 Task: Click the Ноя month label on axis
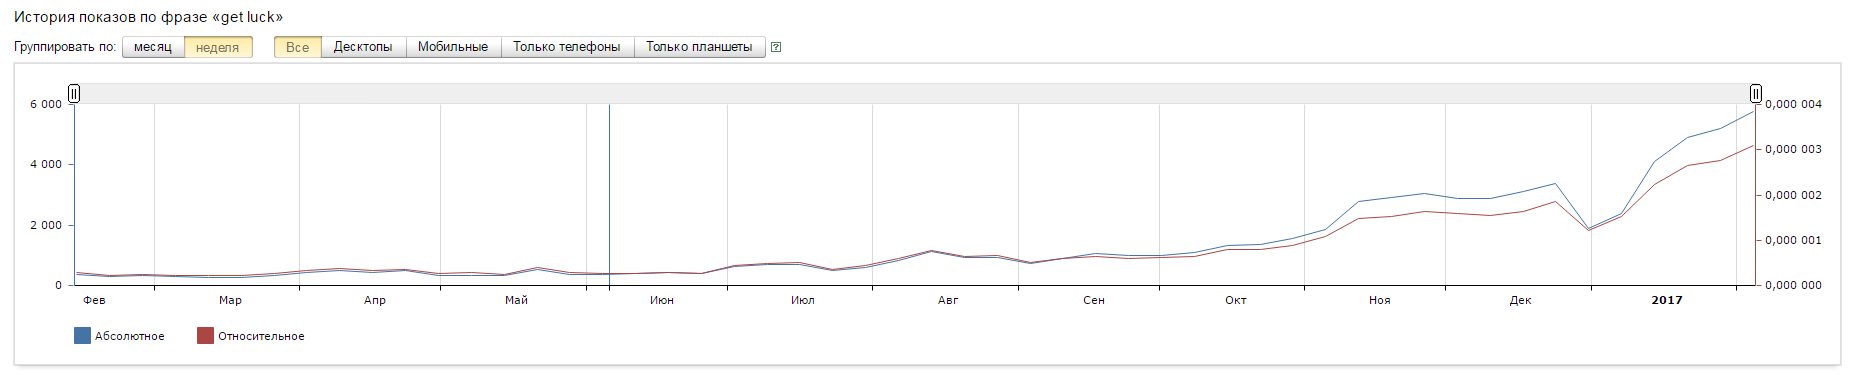[x=1380, y=300]
